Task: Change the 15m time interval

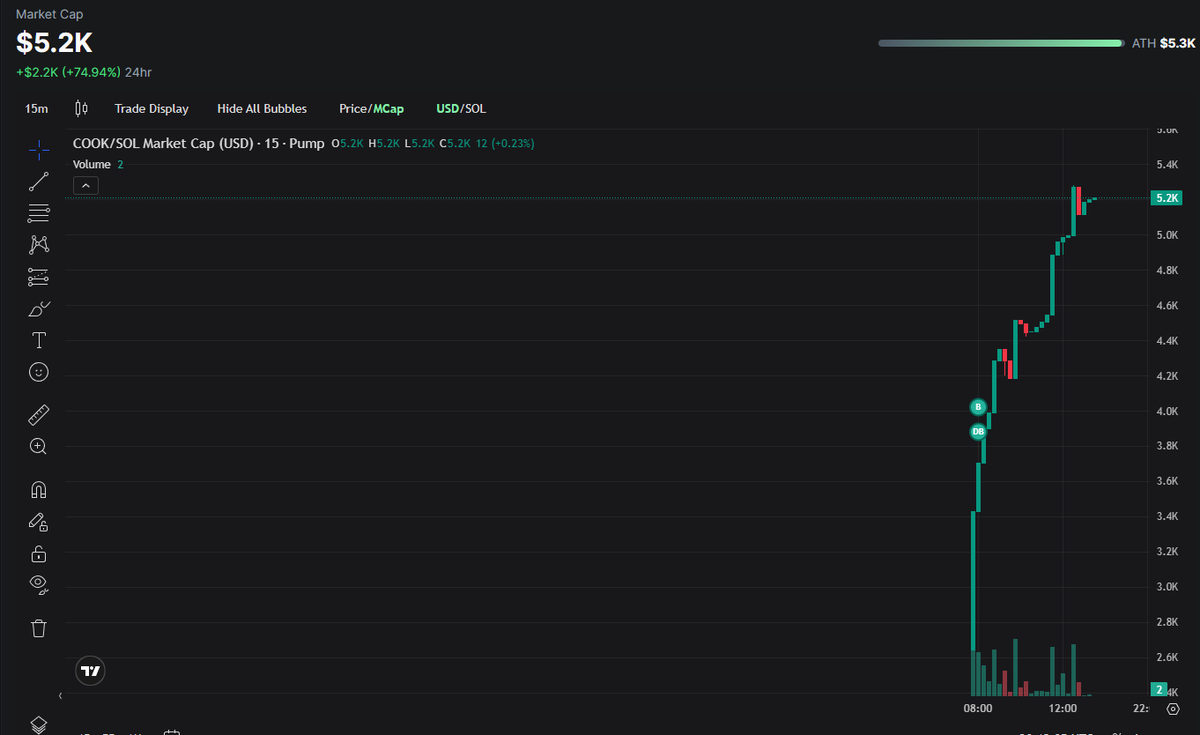Action: pos(36,108)
